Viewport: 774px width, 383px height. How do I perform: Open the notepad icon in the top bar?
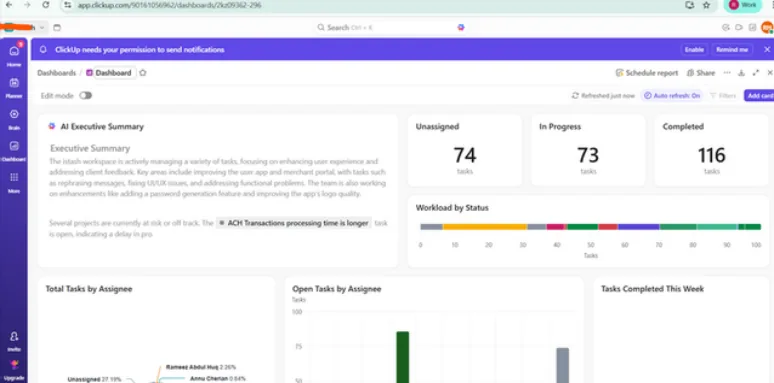point(752,28)
